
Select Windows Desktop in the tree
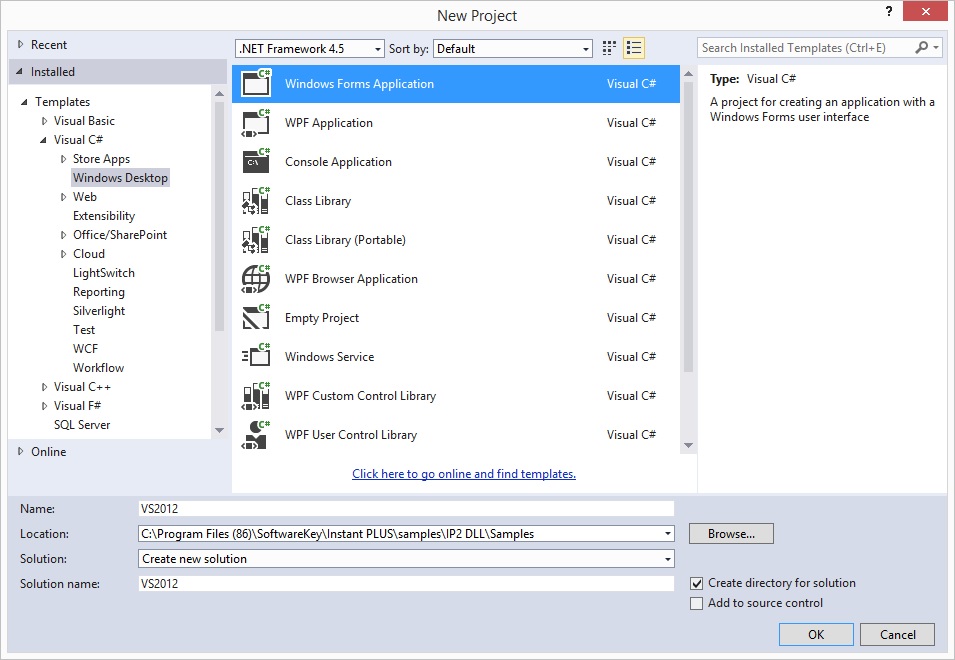[x=120, y=178]
